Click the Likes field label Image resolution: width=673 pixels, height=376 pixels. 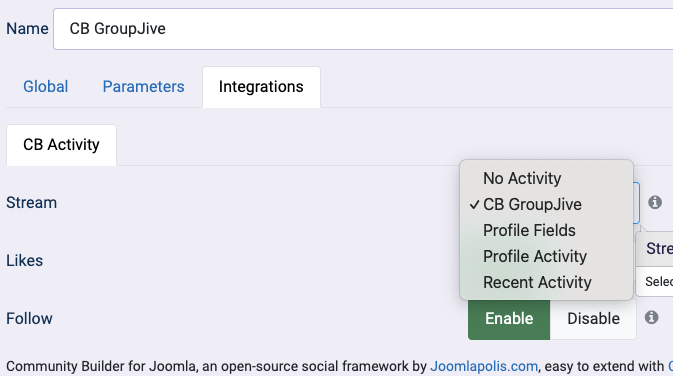(x=24, y=261)
